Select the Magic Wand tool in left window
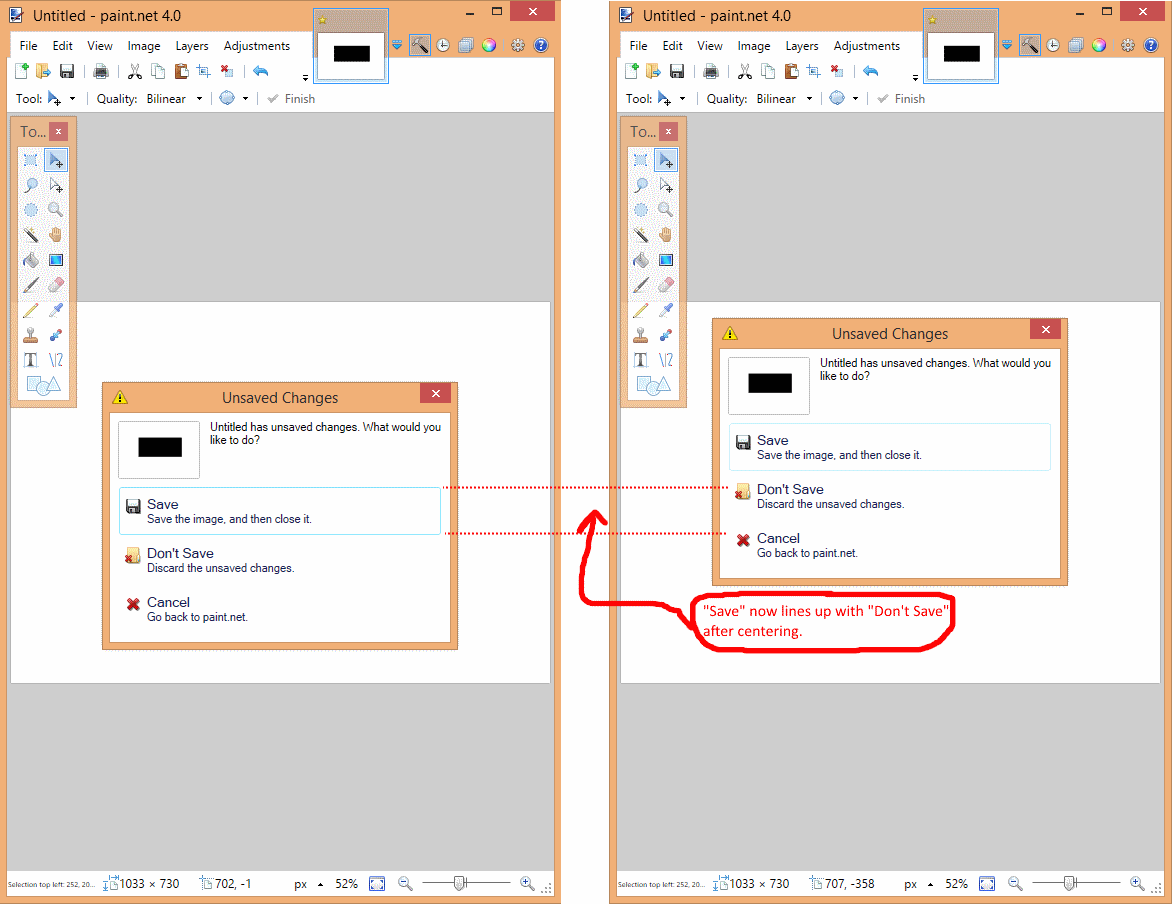The width and height of the screenshot is (1173, 904). click(x=31, y=235)
